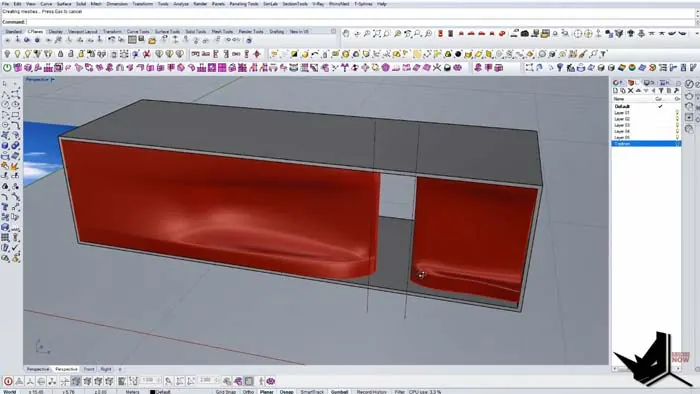The width and height of the screenshot is (700, 394).
Task: Open the Perspective viewport title dropdown arrow
Action: [x=53, y=79]
